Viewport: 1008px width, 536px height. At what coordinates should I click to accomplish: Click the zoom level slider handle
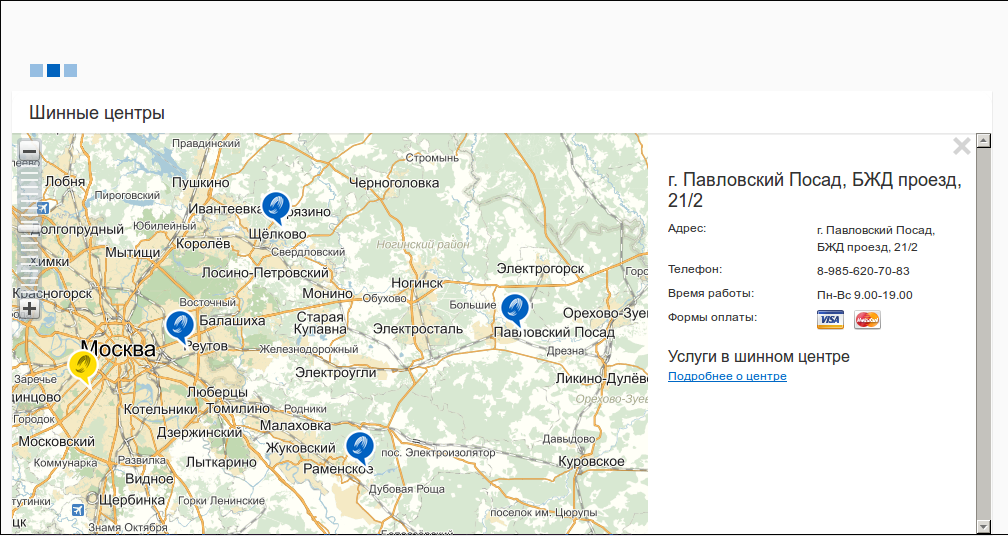click(30, 228)
